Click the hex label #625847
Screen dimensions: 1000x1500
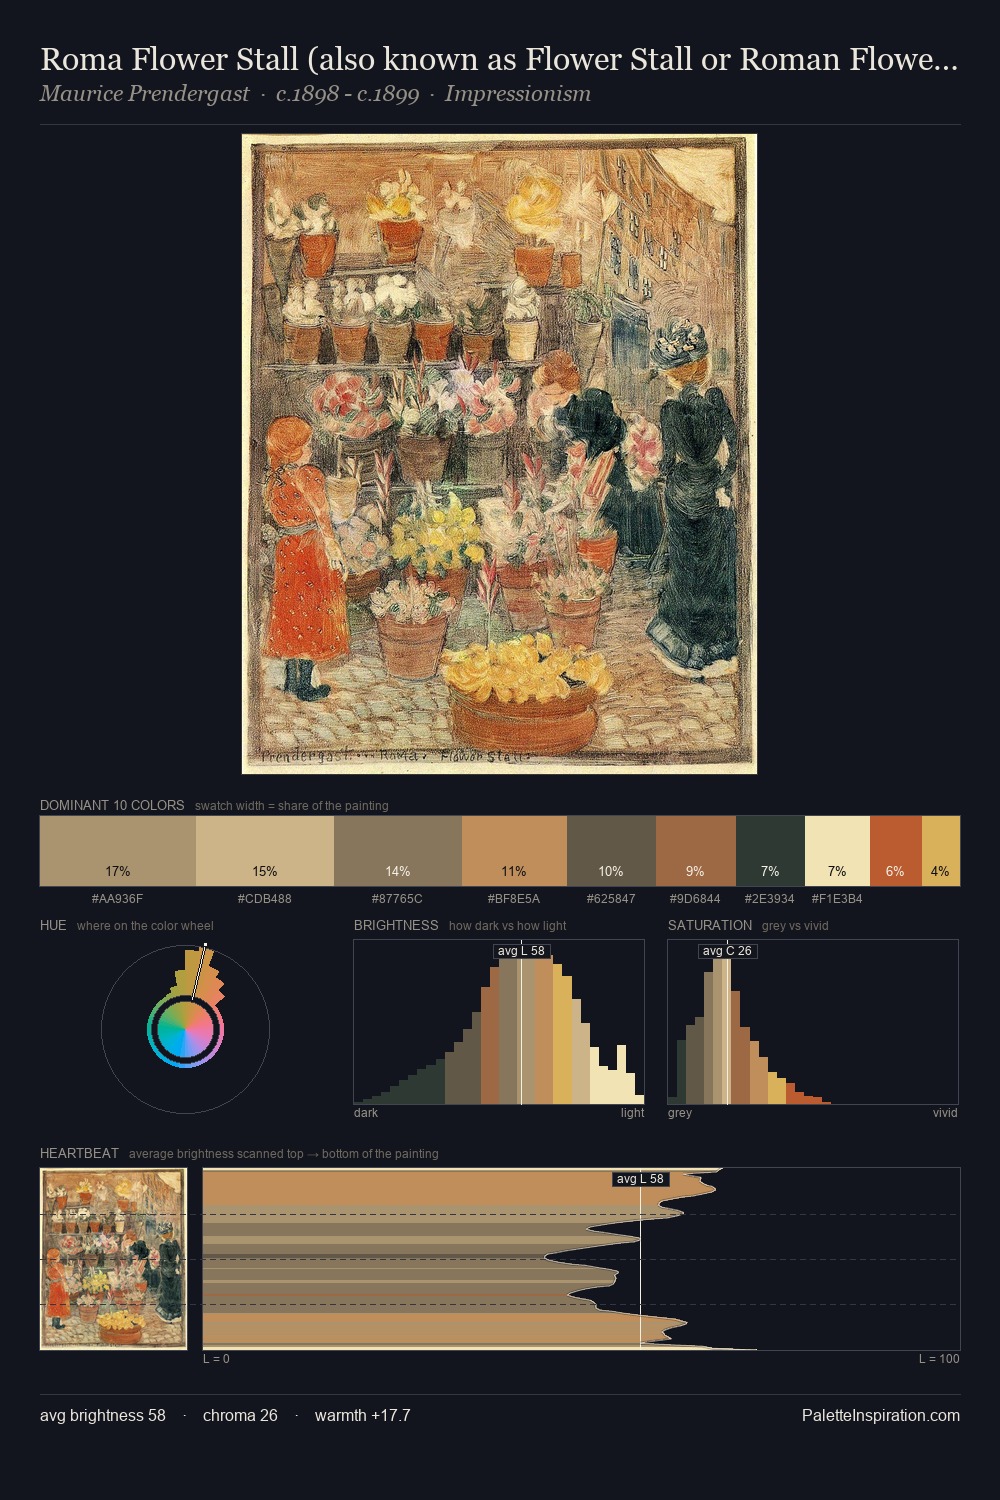click(611, 899)
